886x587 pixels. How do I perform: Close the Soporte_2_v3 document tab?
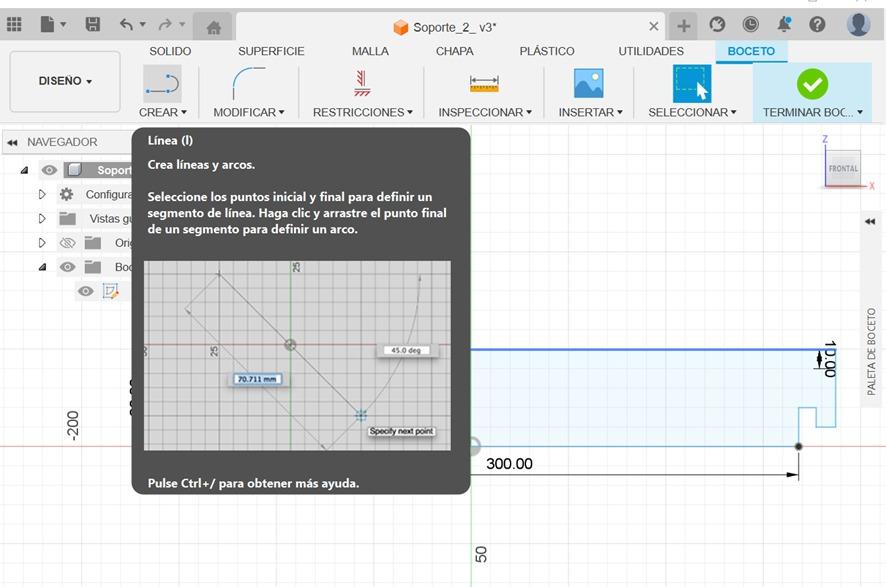pos(653,26)
